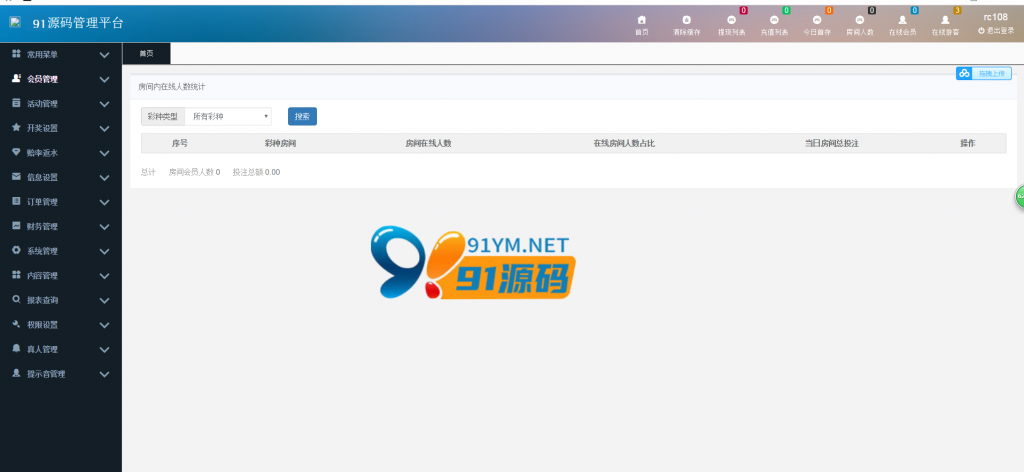Click the 3 badge above 在线游客

[x=957, y=10]
